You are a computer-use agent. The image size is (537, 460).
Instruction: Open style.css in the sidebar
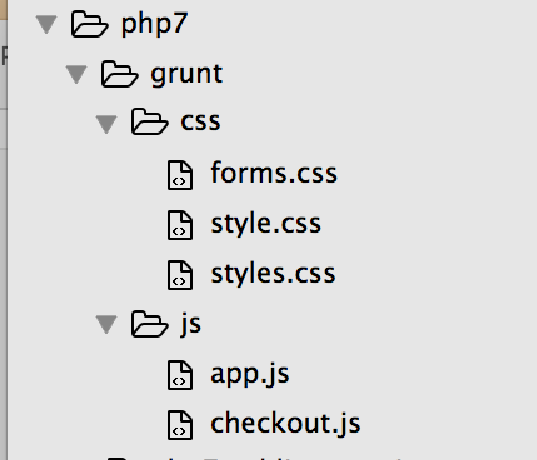tap(266, 225)
